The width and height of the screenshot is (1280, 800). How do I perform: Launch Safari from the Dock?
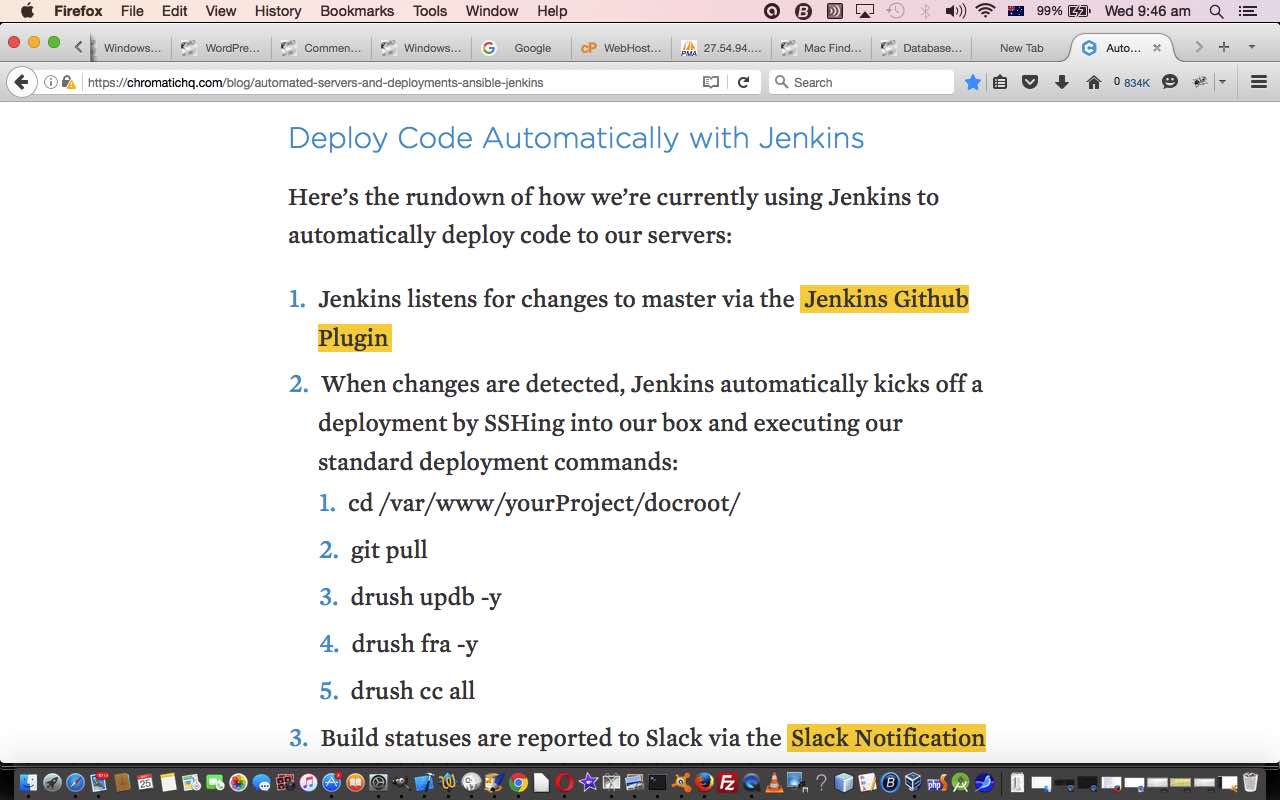tap(75, 783)
